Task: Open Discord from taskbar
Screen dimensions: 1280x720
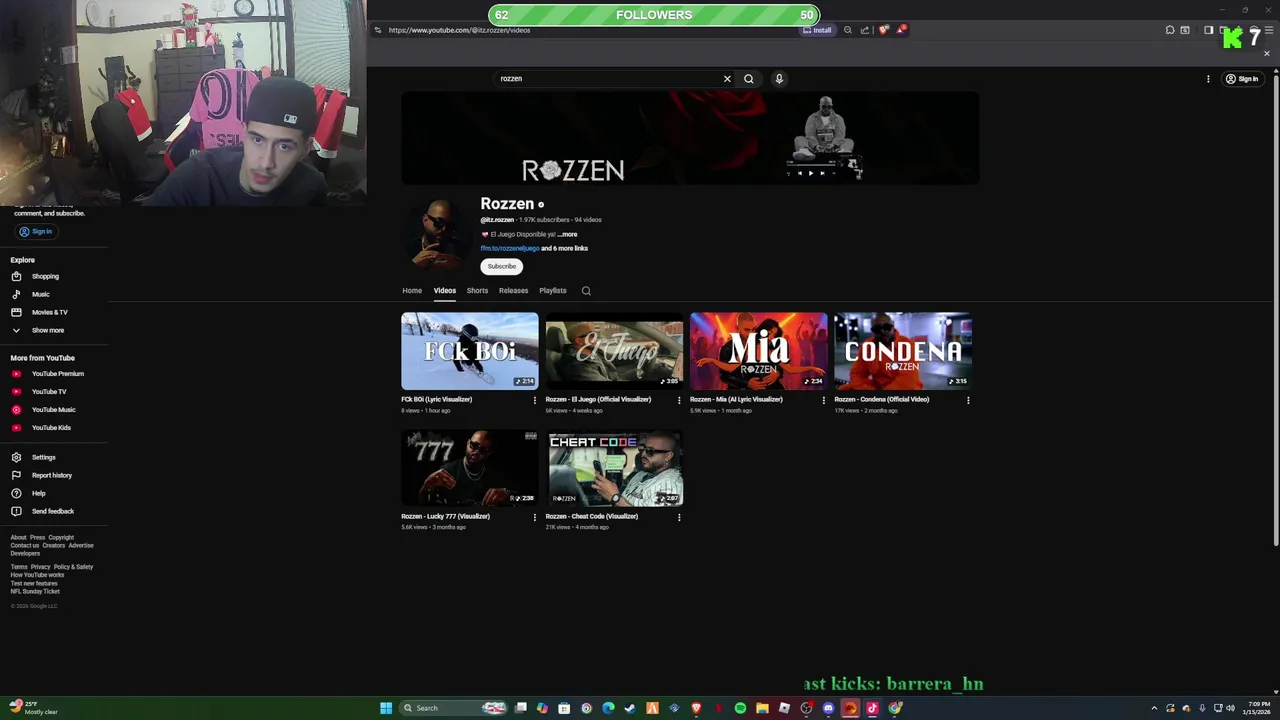Action: [828, 708]
